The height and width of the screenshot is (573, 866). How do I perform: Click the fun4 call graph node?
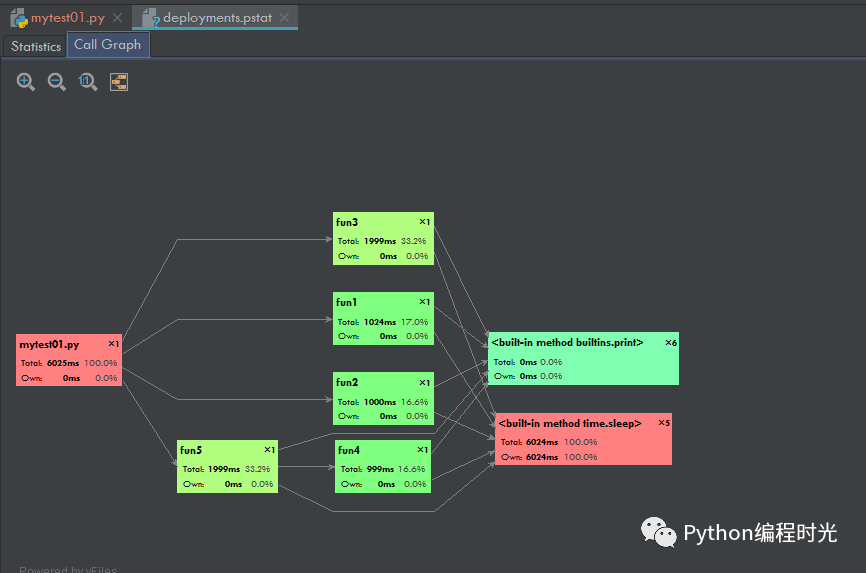point(383,466)
